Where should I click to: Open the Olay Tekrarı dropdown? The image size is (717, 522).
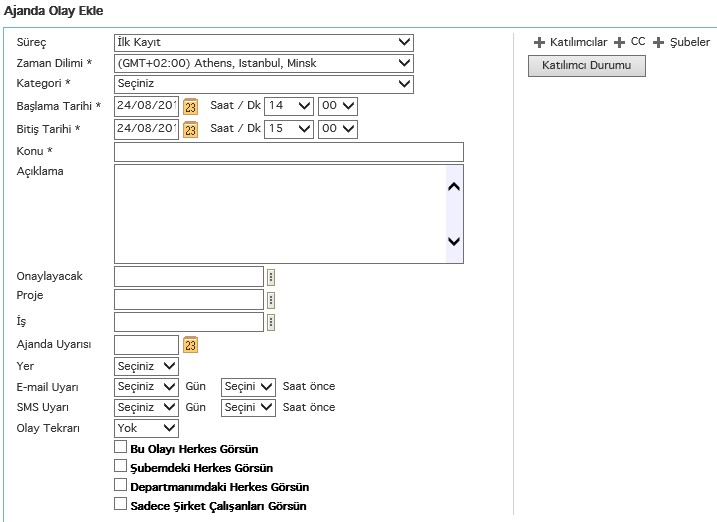pyautogui.click(x=146, y=428)
